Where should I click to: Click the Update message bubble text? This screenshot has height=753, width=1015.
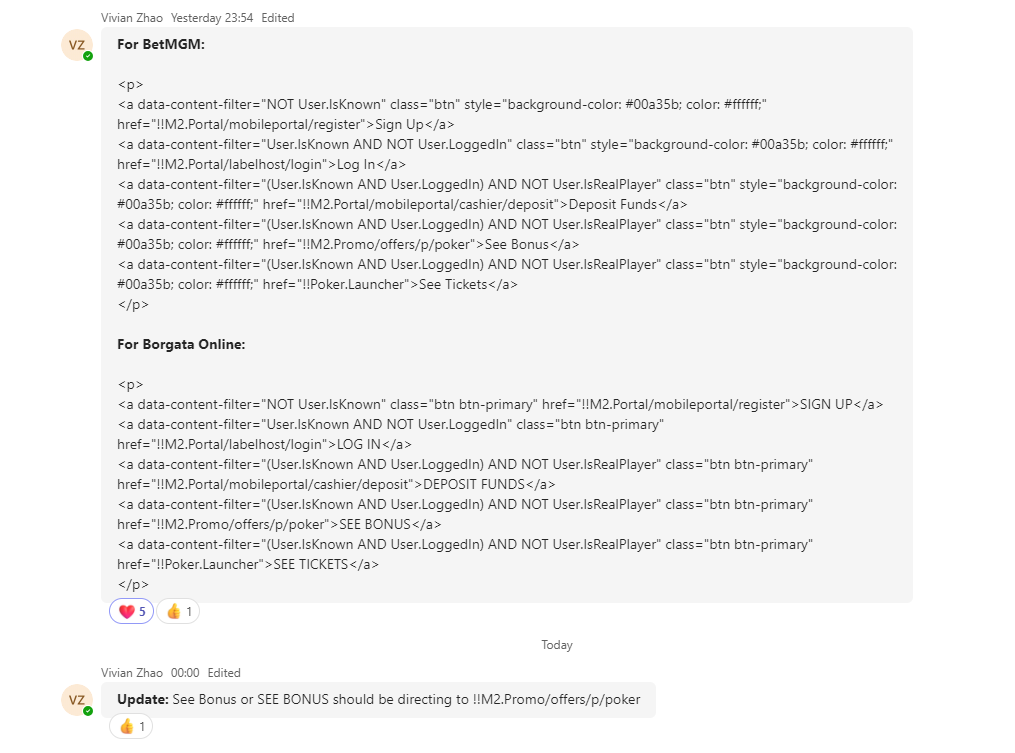(x=379, y=699)
